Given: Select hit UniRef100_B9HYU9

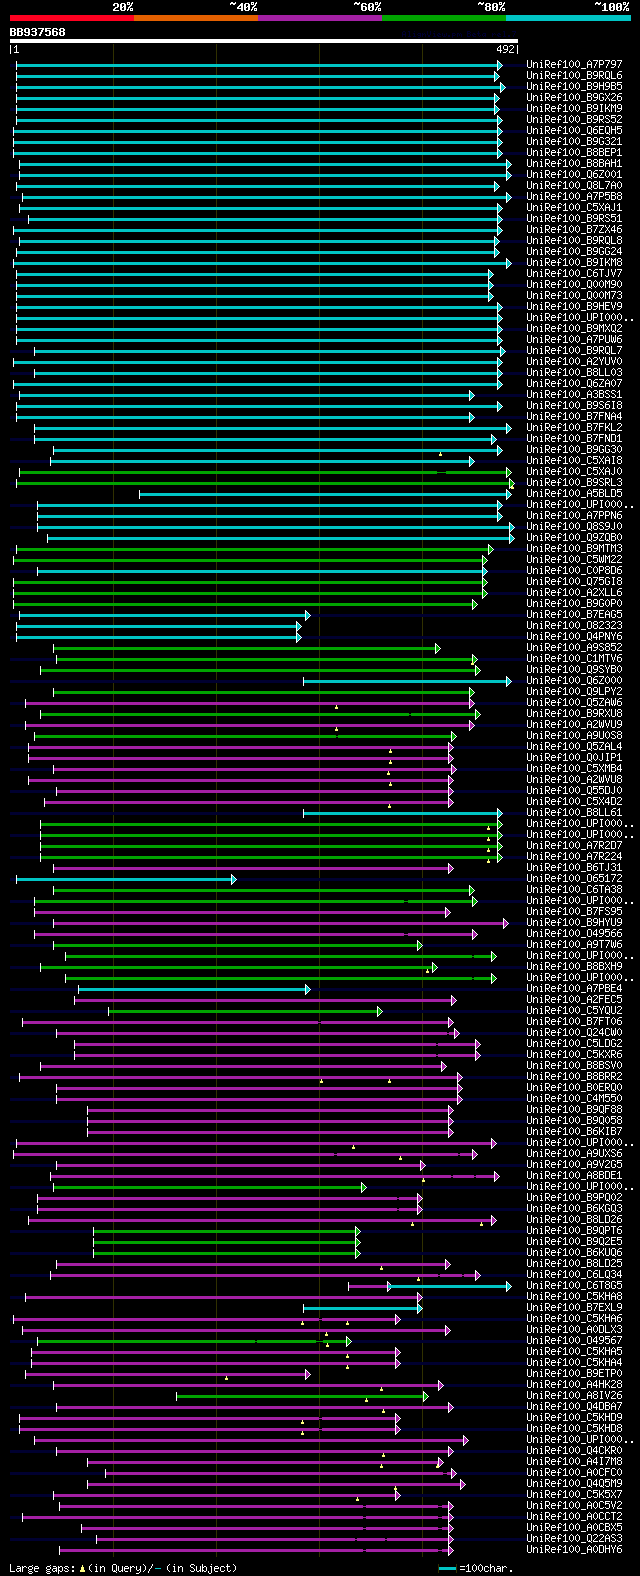Looking at the screenshot, I should (574, 922).
